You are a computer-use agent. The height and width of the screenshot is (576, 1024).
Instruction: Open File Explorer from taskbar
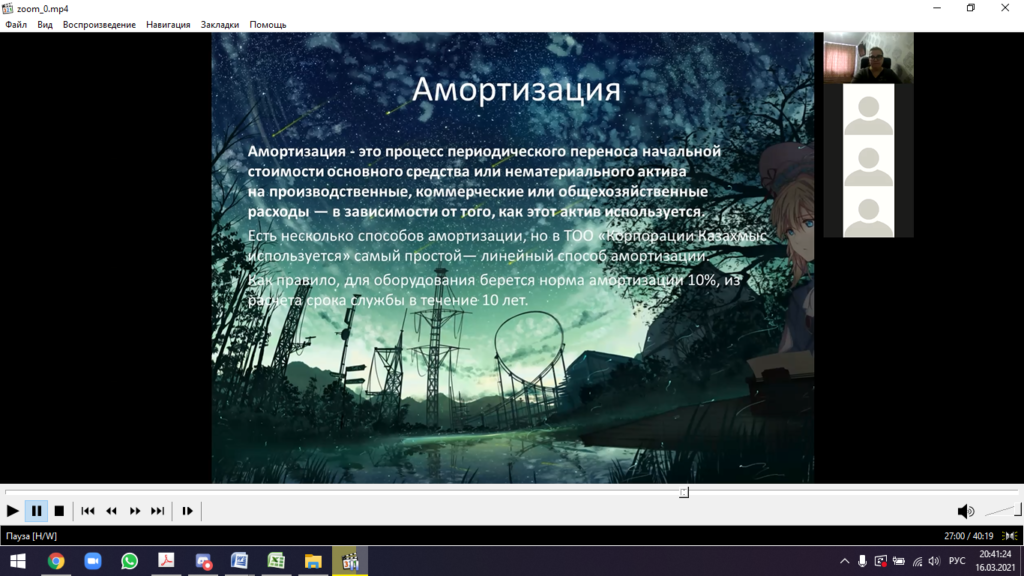click(313, 561)
